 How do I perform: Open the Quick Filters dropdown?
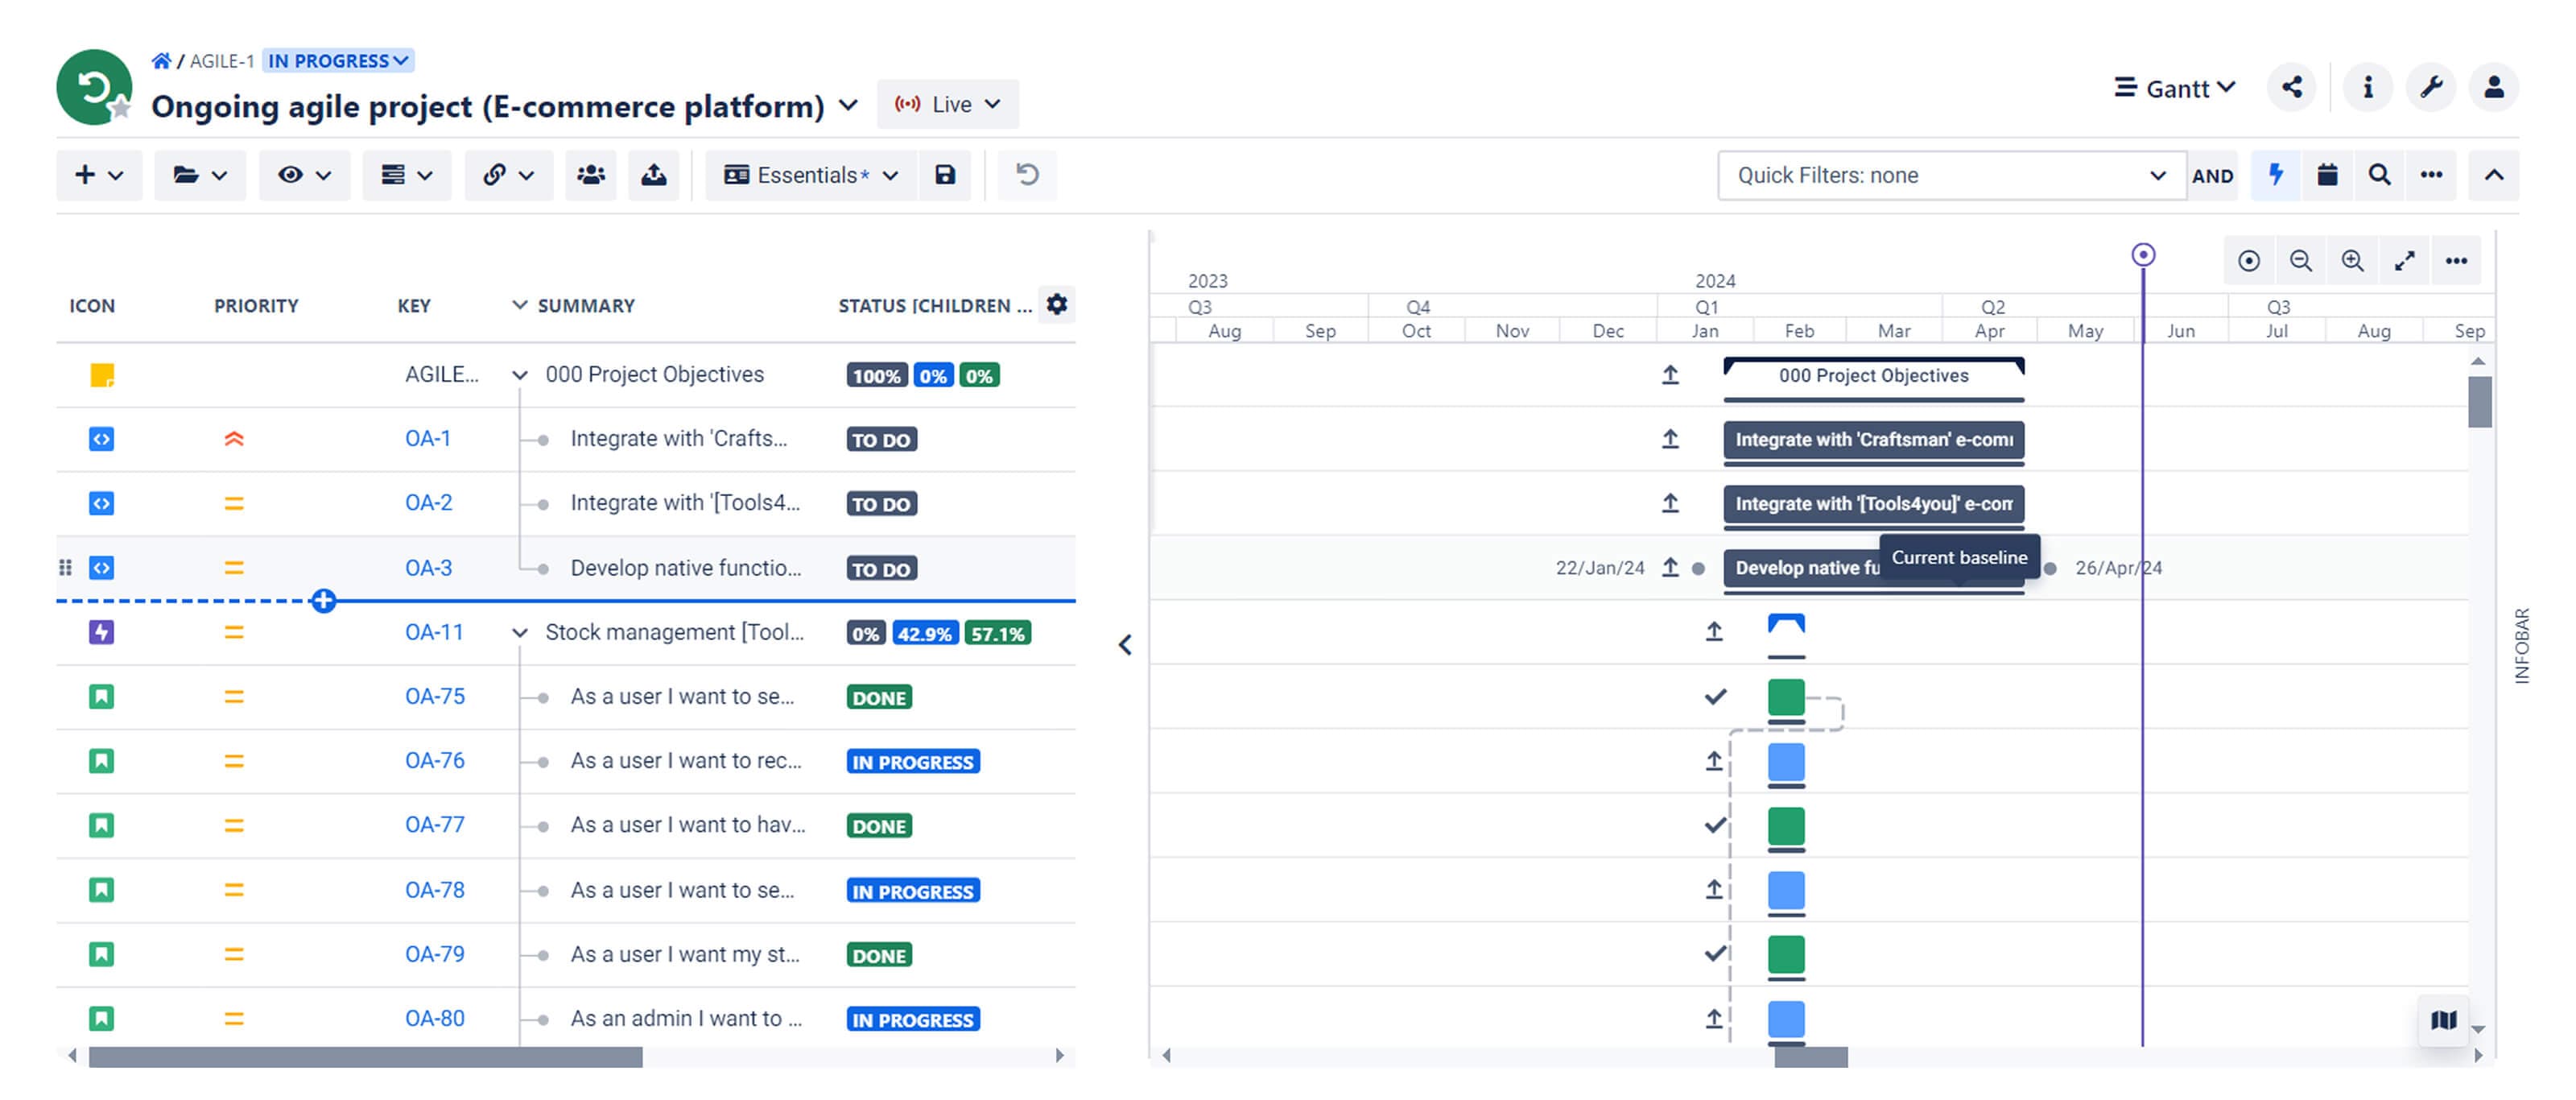coord(1951,175)
